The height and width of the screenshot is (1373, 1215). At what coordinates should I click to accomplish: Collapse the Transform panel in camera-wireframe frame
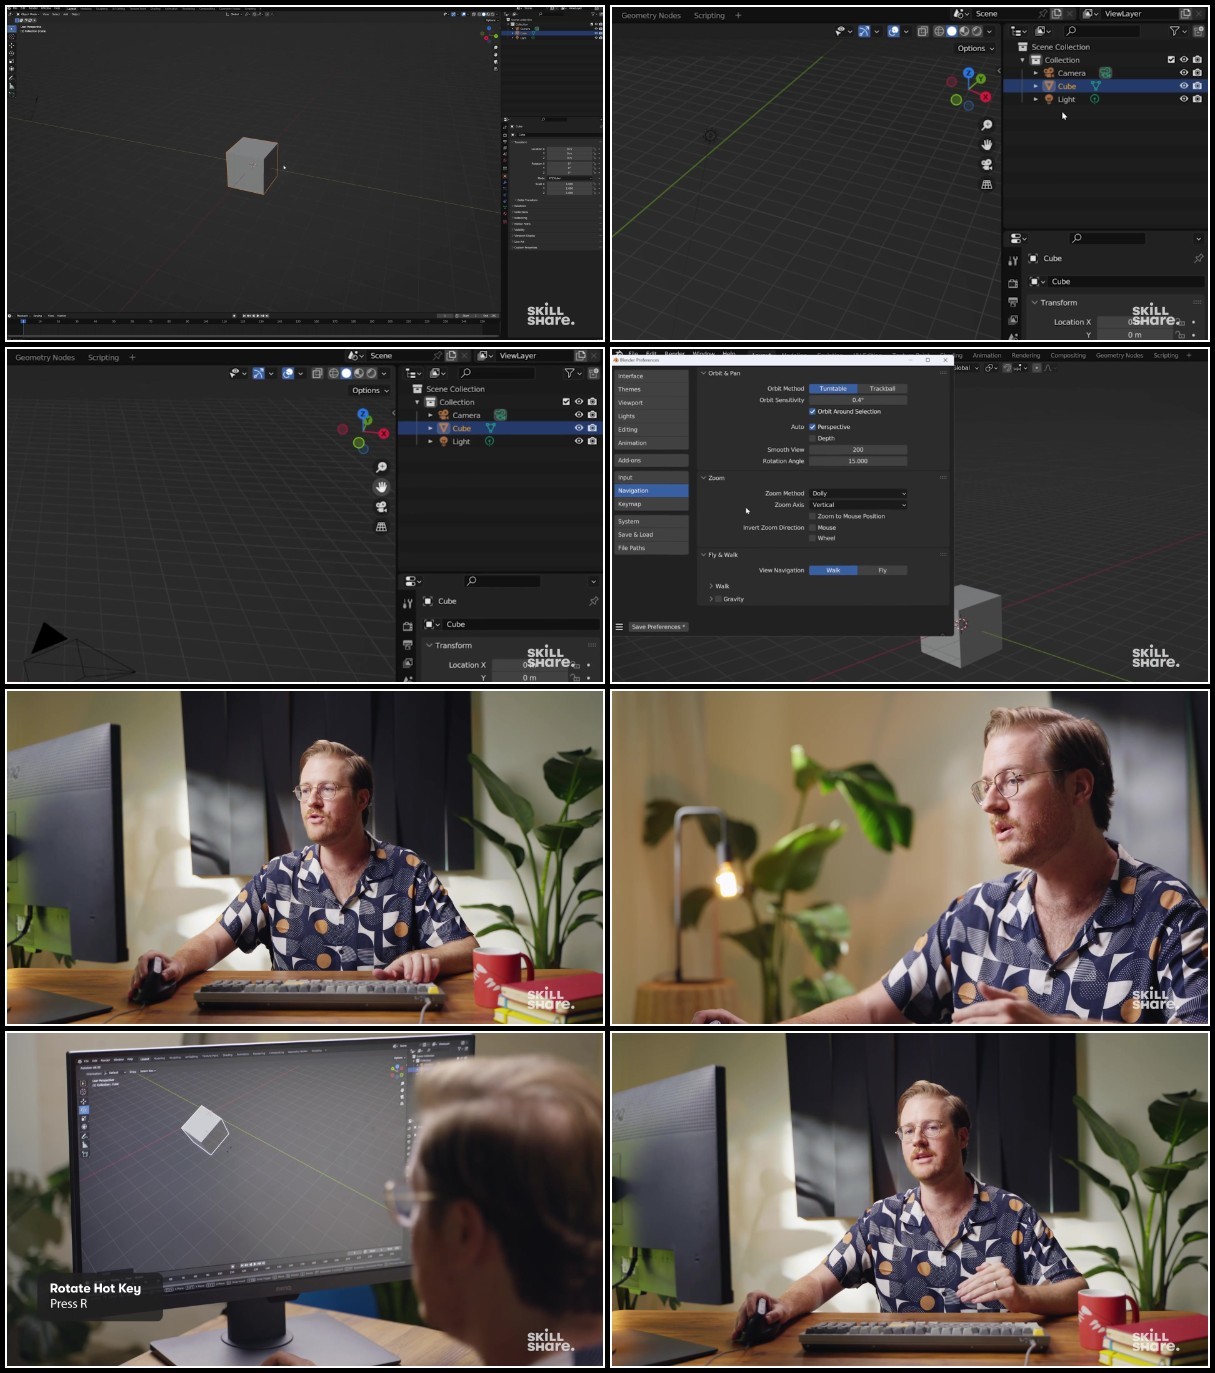click(x=429, y=645)
